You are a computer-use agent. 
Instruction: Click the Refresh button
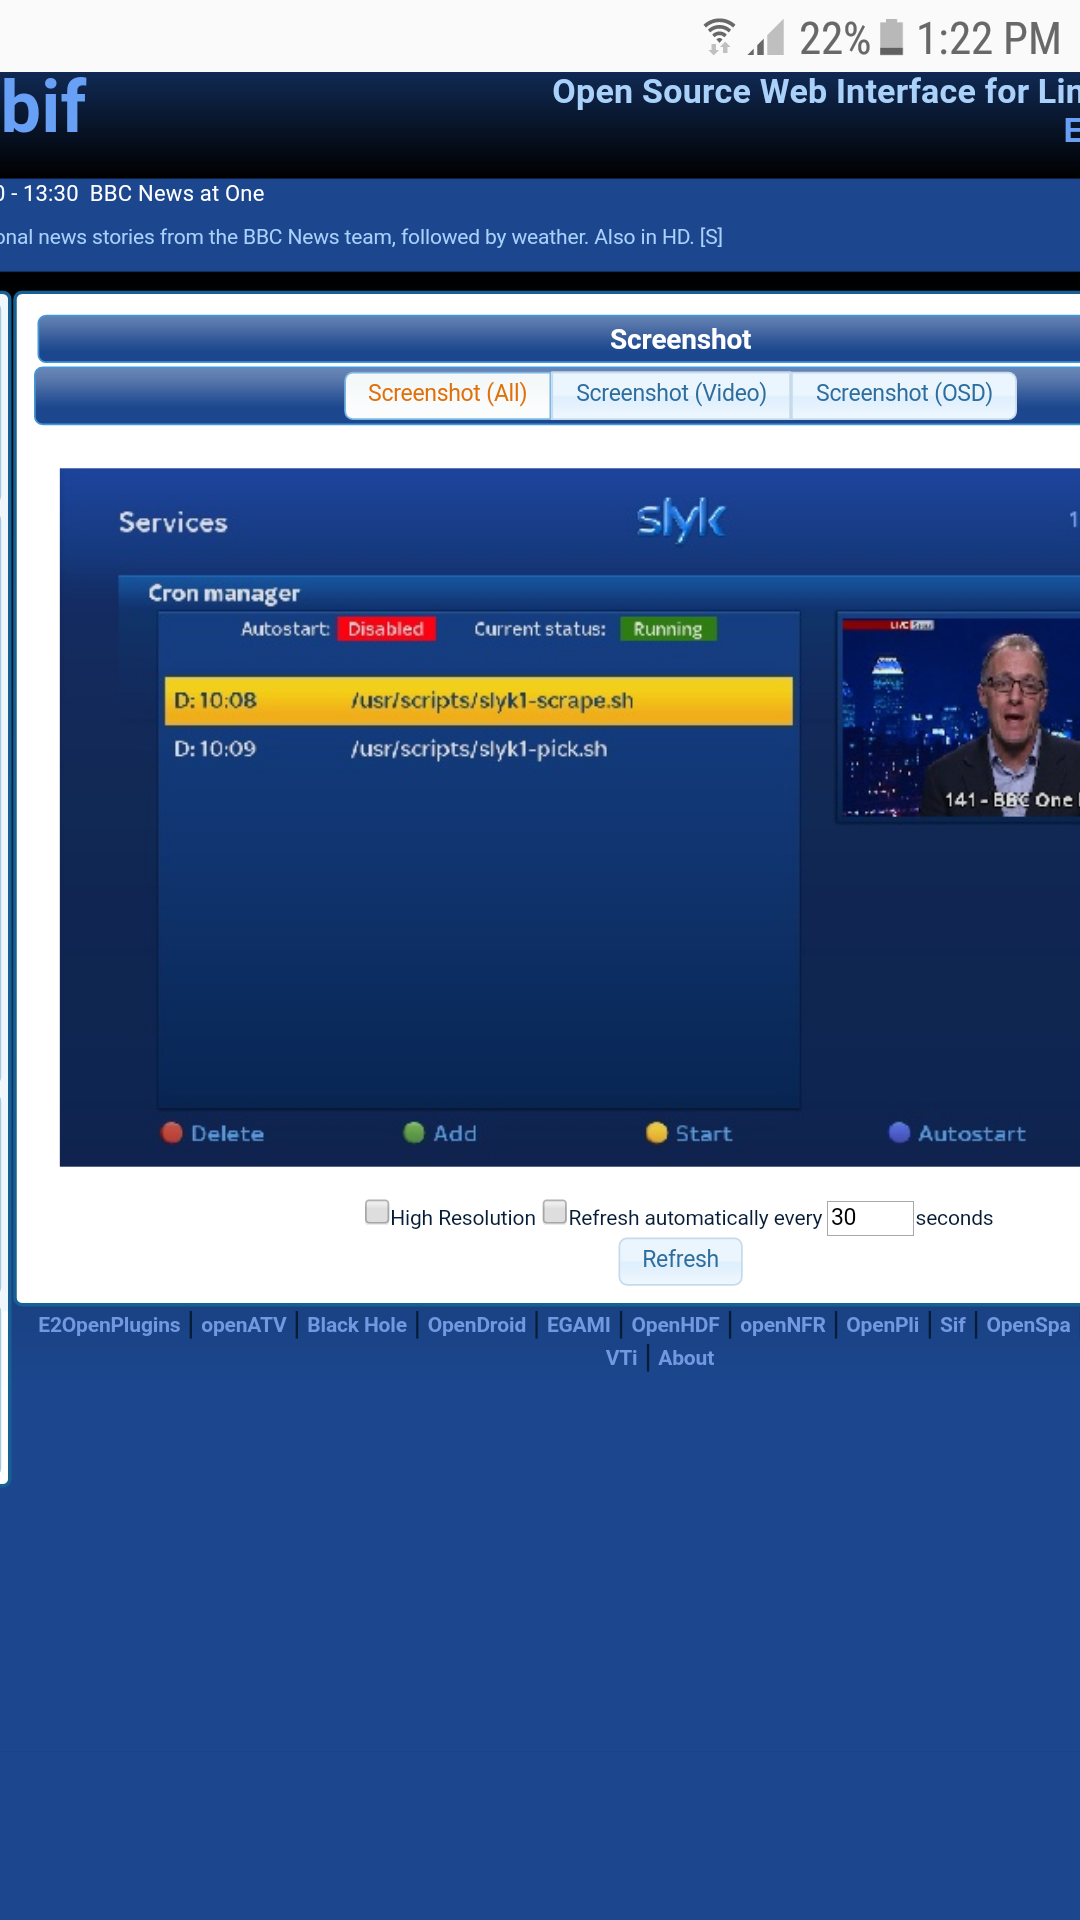point(680,1260)
